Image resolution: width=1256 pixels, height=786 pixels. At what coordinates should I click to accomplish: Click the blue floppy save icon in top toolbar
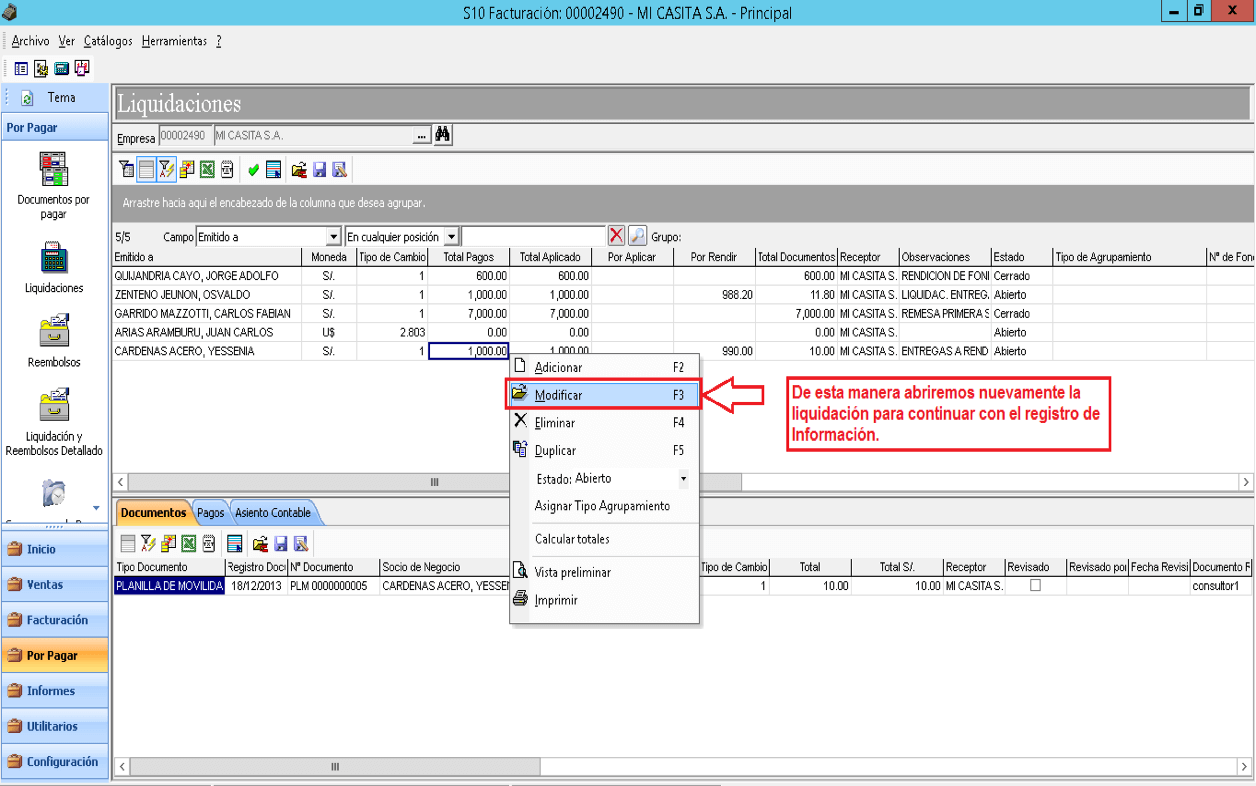point(320,170)
